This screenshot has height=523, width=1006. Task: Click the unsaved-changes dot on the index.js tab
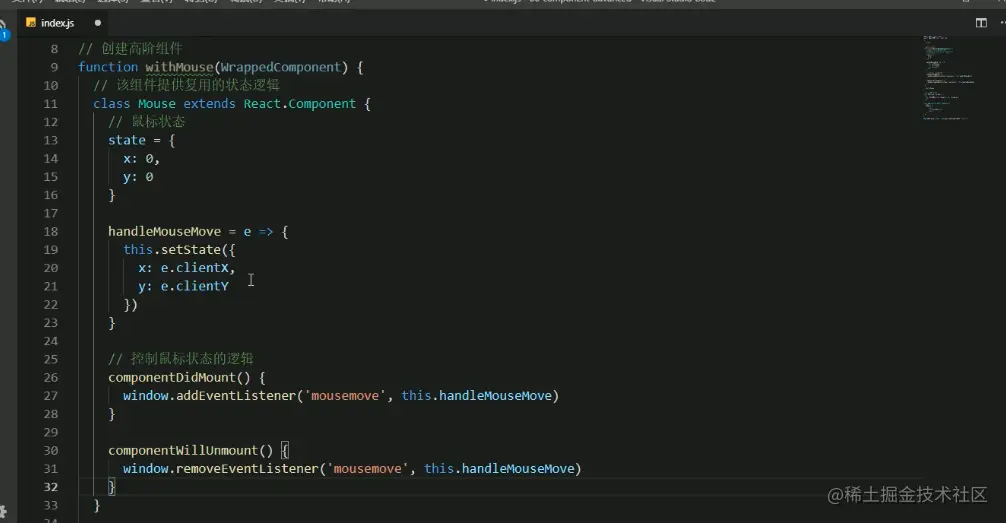point(98,23)
